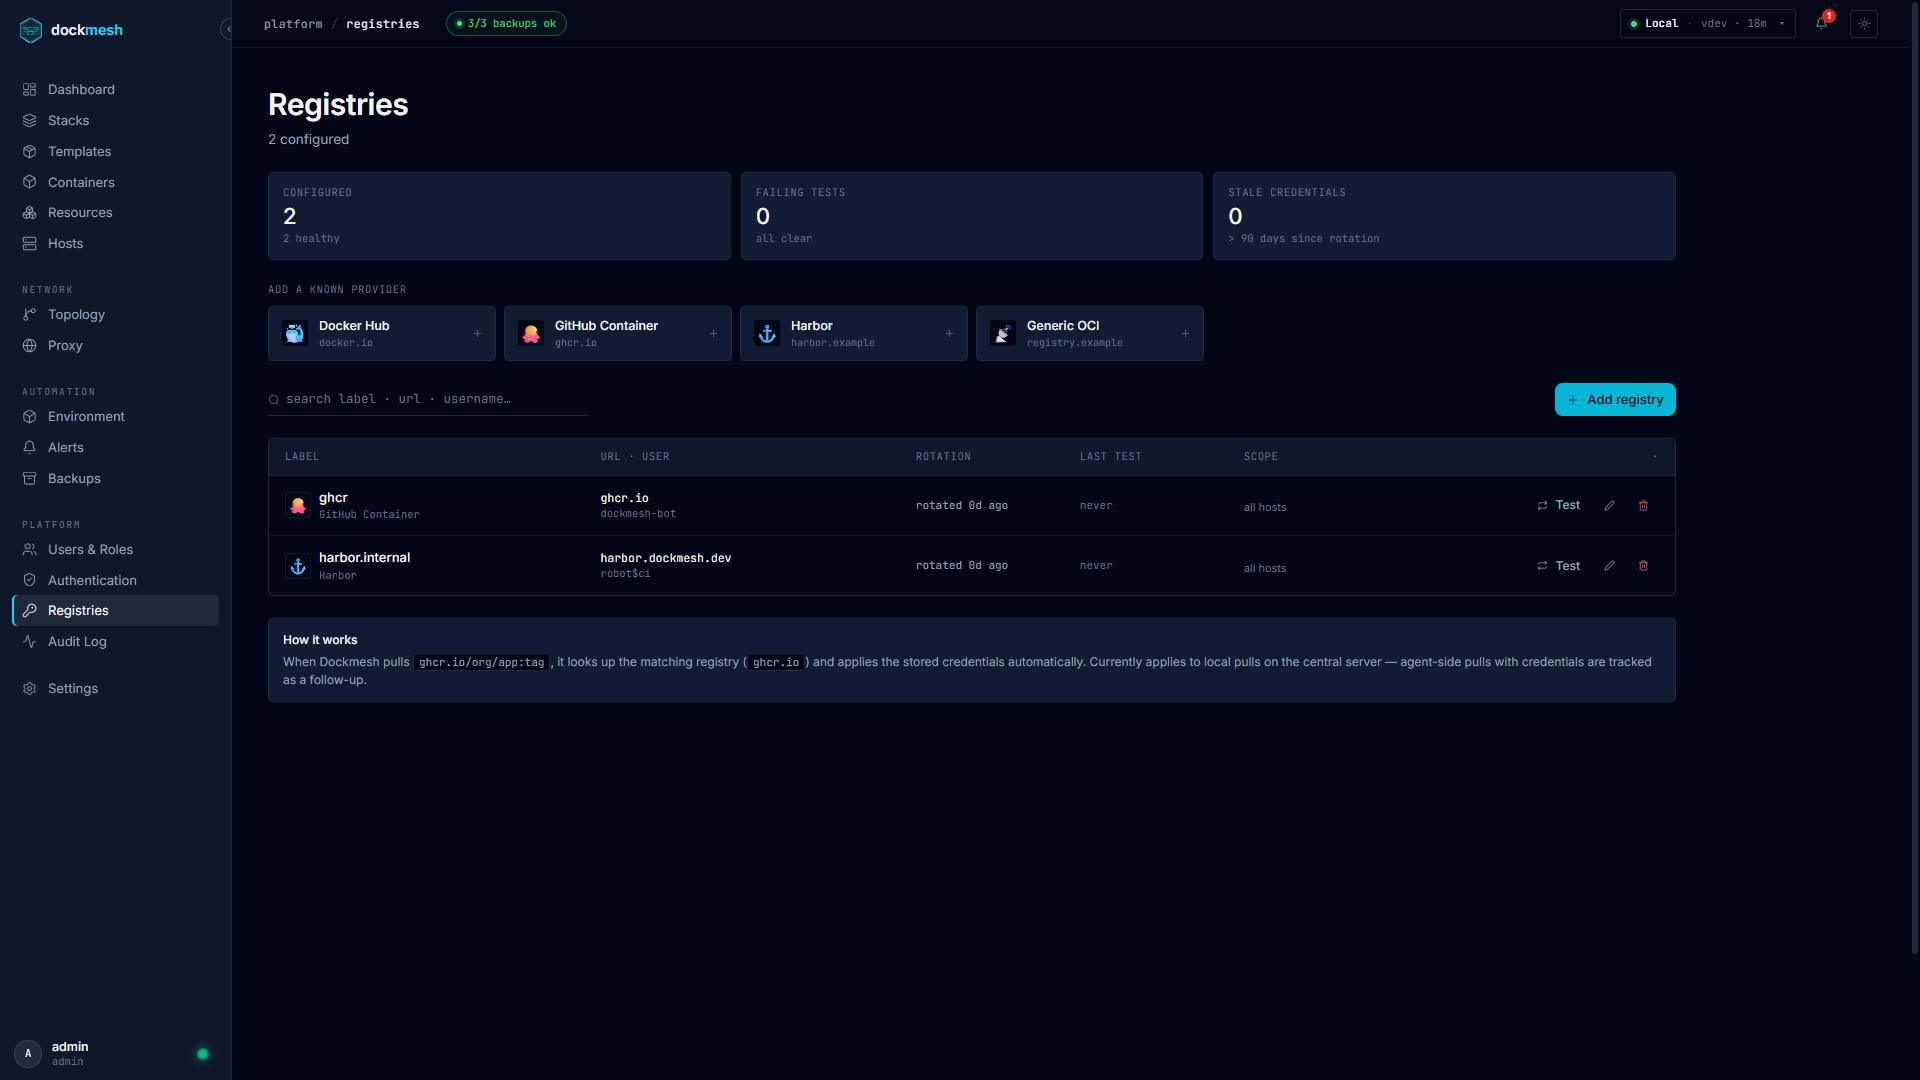Add the GitHub Container provider
Viewport: 1920px width, 1080px height.
pos(618,333)
